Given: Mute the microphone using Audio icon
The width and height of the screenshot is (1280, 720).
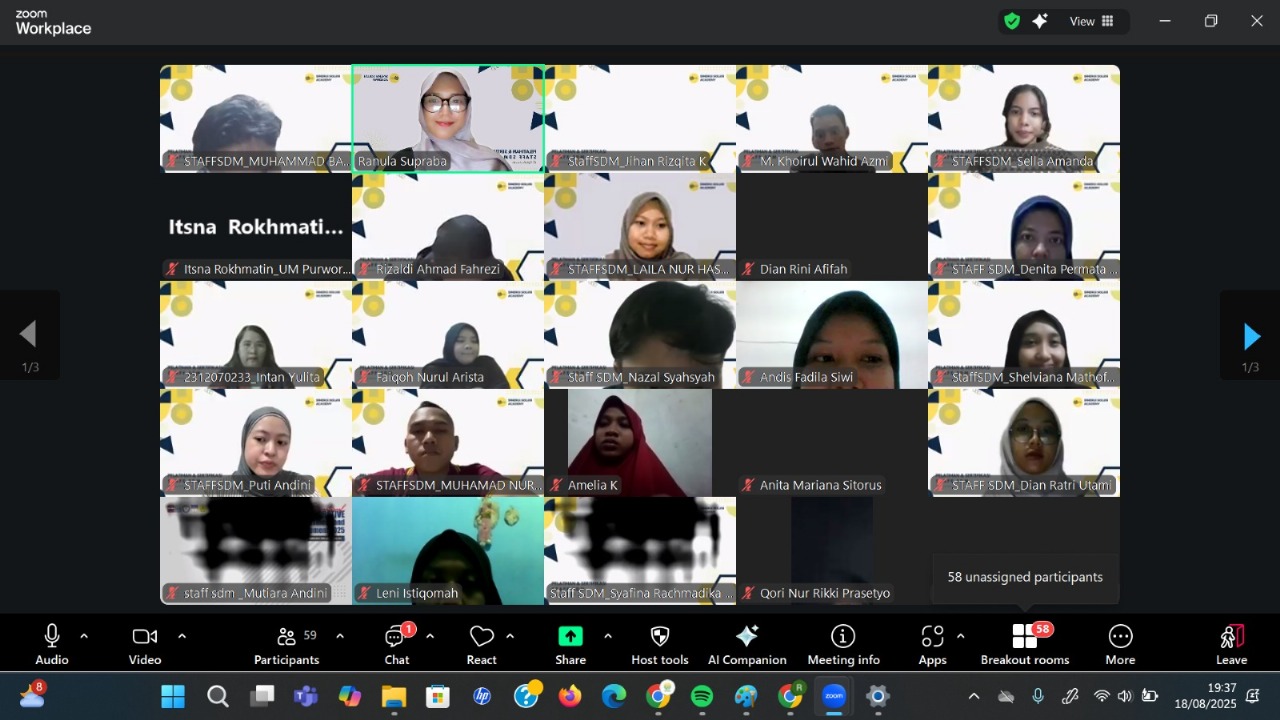Looking at the screenshot, I should 51,643.
